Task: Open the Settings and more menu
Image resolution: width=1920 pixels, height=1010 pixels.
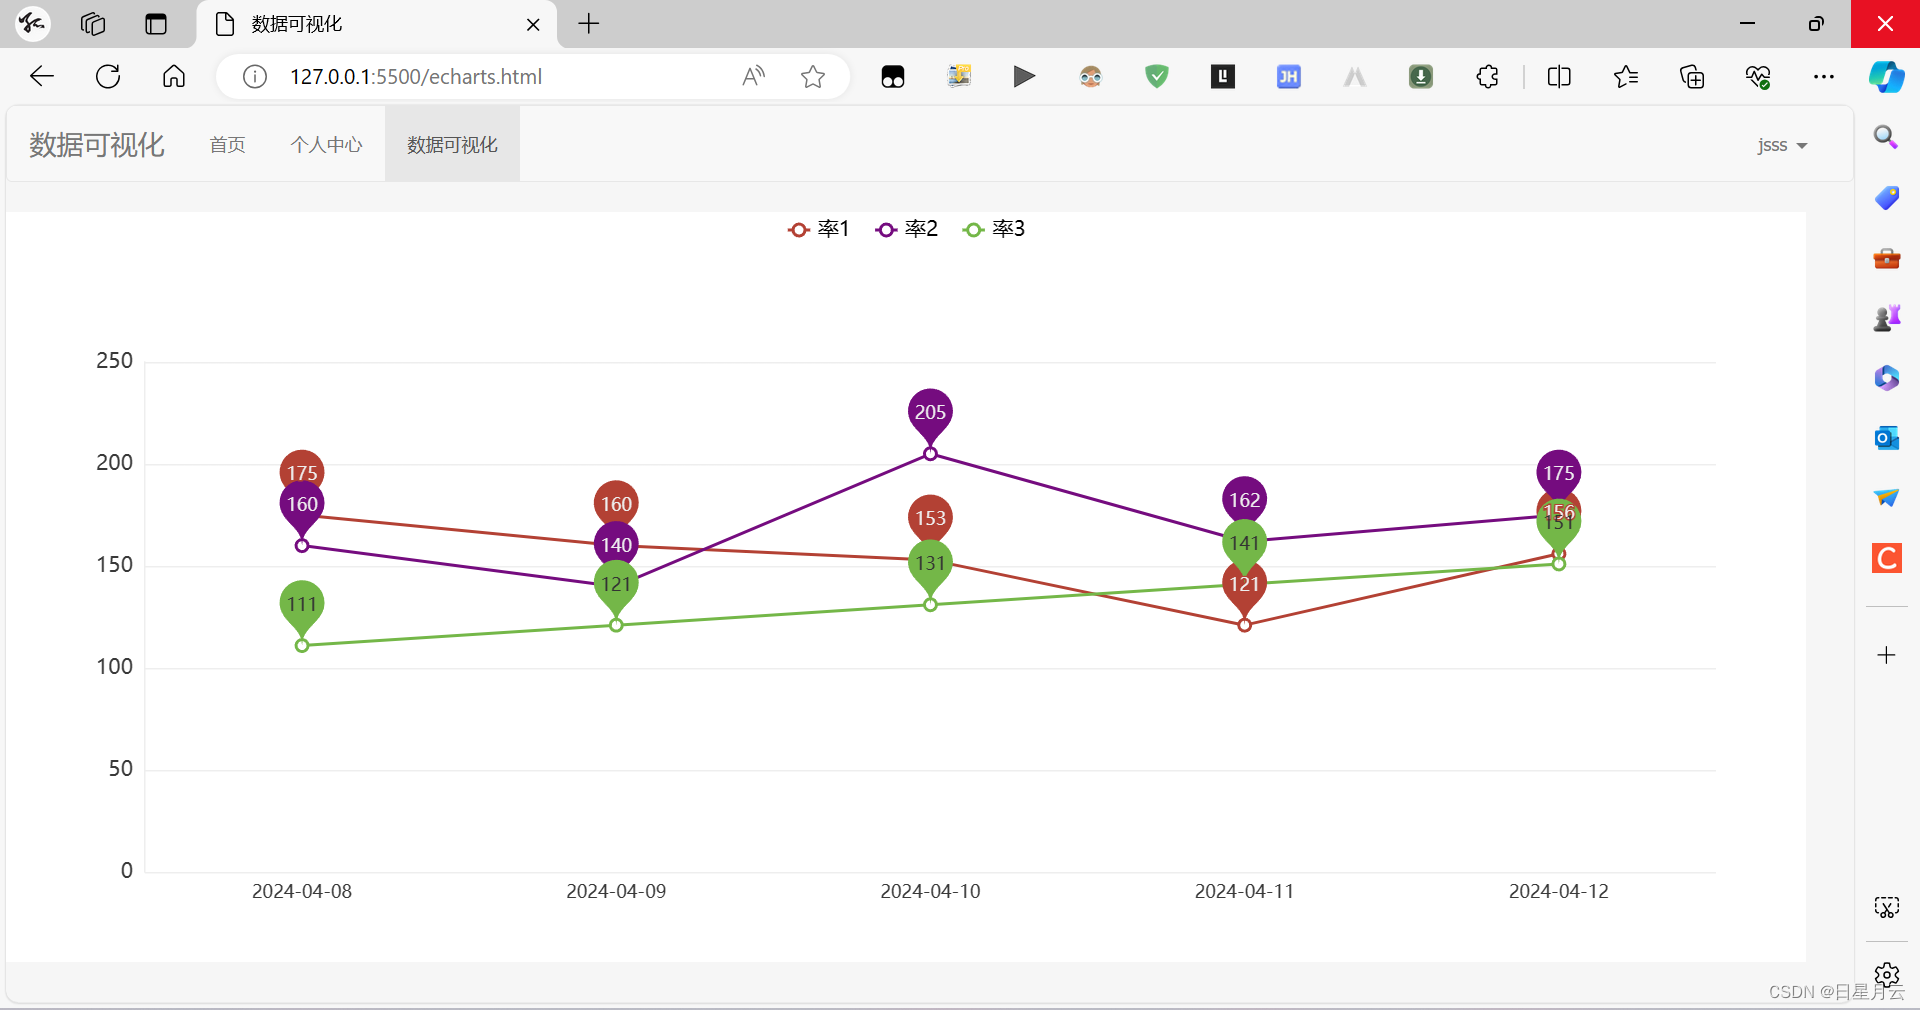Action: [x=1824, y=77]
